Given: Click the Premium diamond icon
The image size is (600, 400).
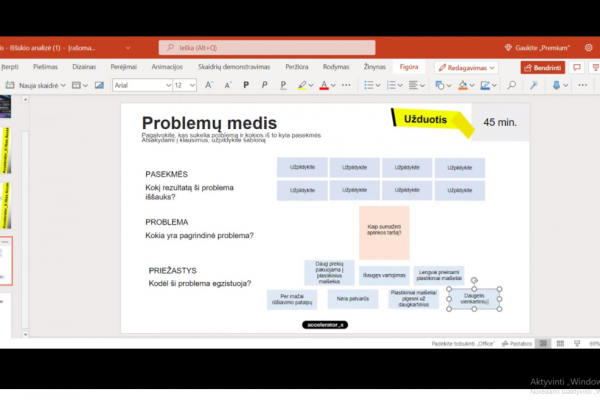Looking at the screenshot, I should coord(508,47).
